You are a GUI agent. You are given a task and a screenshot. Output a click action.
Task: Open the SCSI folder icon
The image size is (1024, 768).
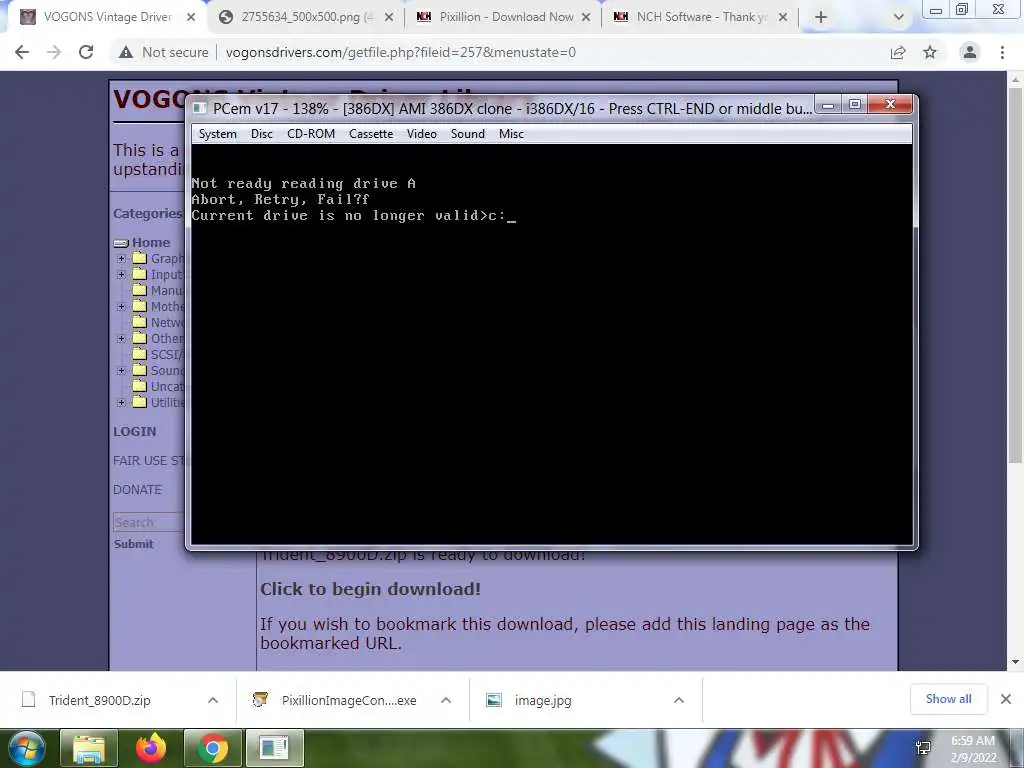tap(140, 354)
